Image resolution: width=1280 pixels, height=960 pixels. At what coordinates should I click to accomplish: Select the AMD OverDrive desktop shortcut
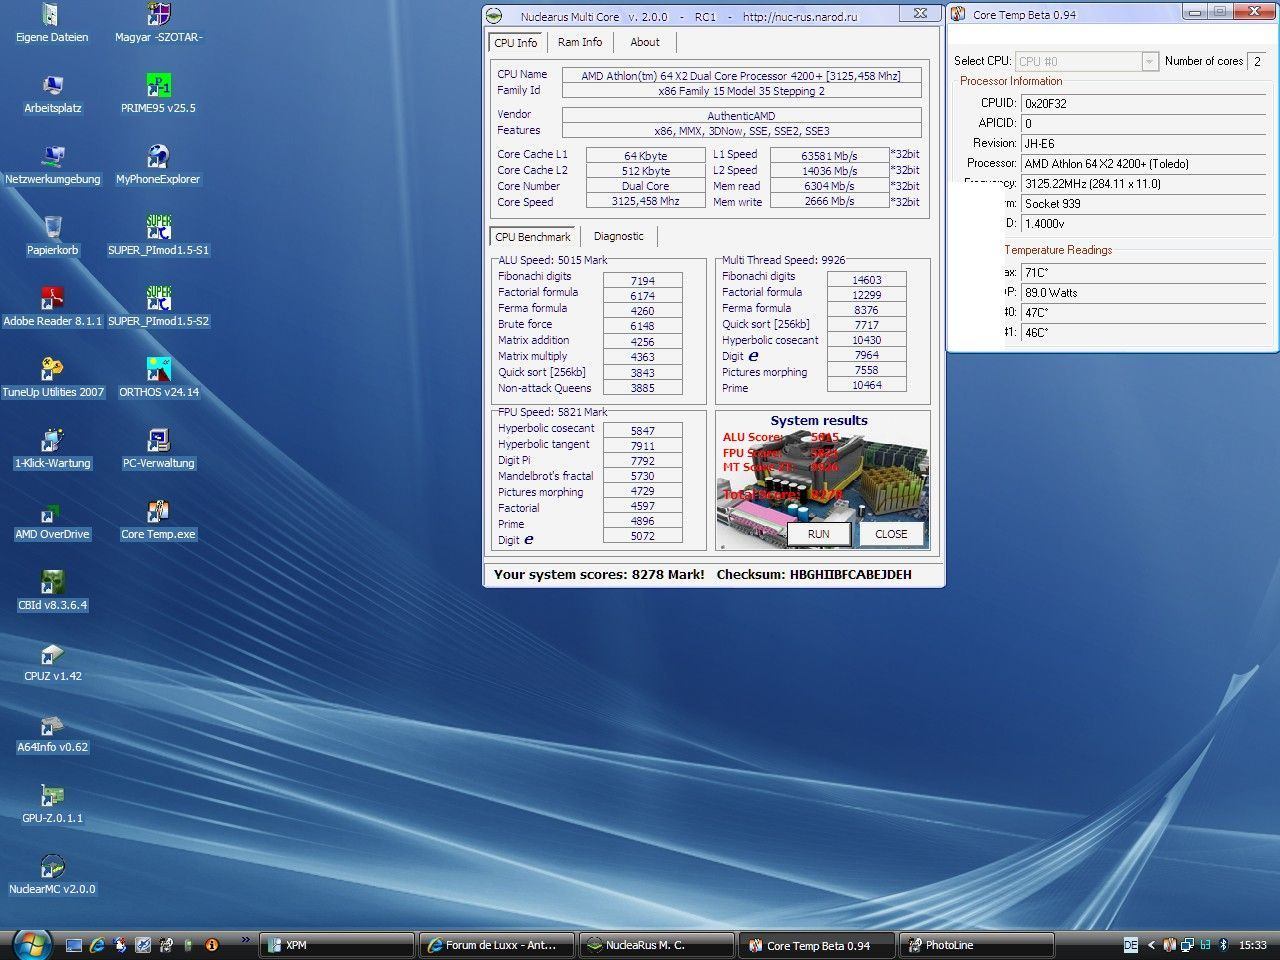[x=52, y=521]
